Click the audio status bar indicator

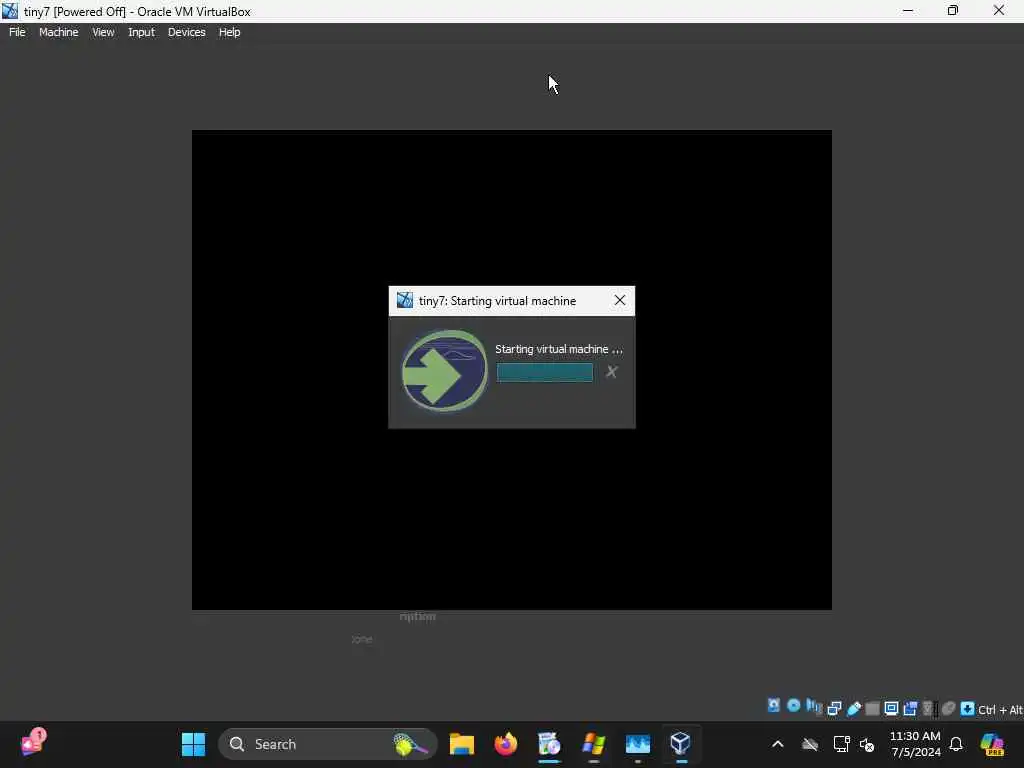[814, 707]
